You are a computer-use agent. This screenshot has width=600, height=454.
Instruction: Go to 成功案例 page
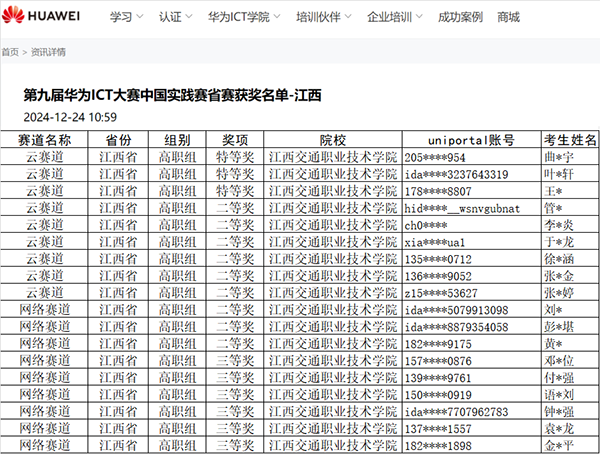tap(460, 17)
